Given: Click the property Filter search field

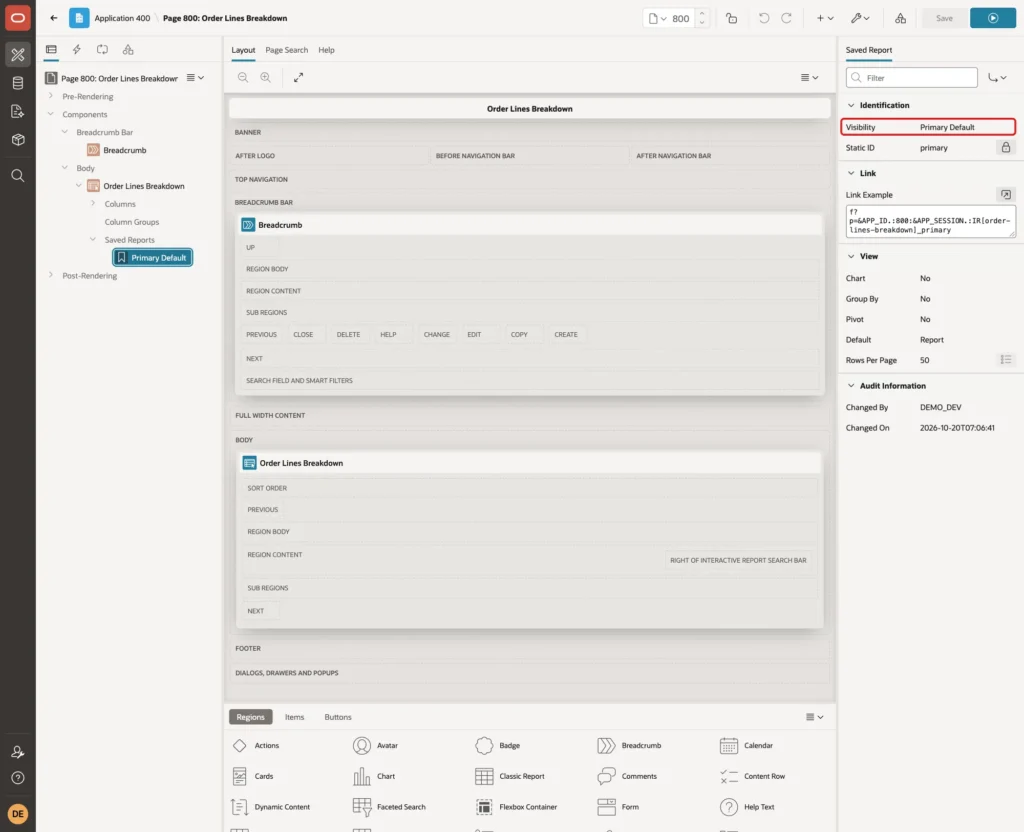Looking at the screenshot, I should [912, 78].
